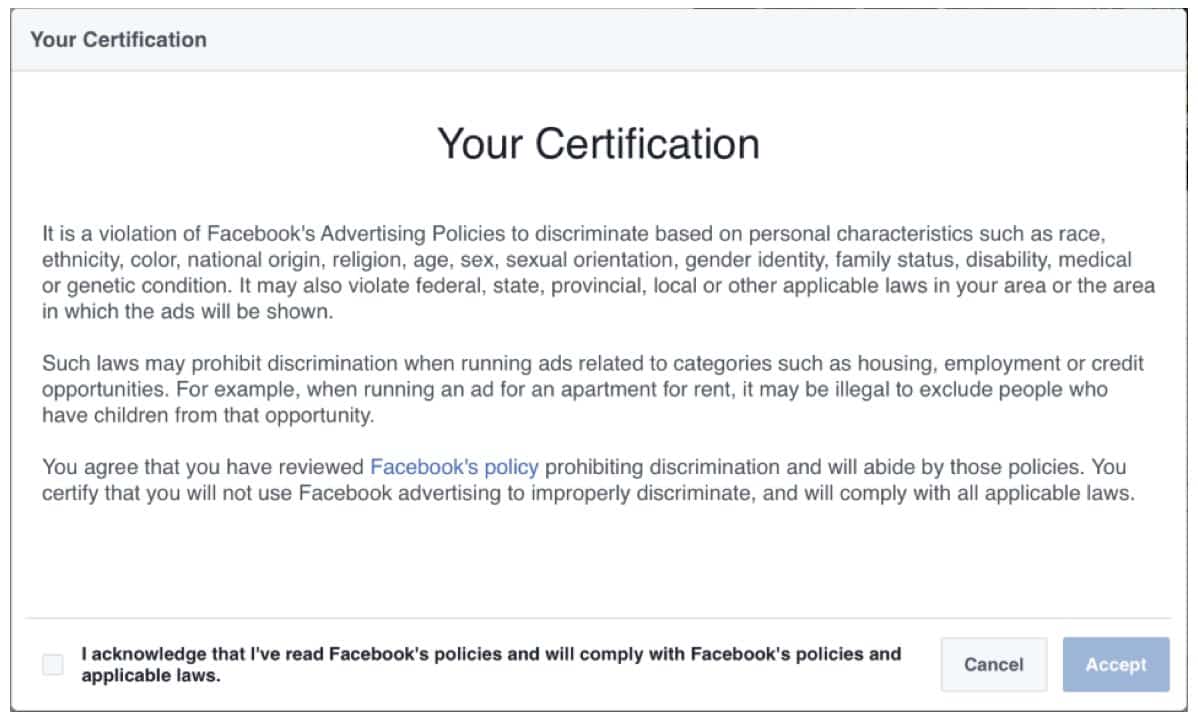Click the line starting 'Such laws may prohibit'
1198x723 pixels.
point(590,363)
